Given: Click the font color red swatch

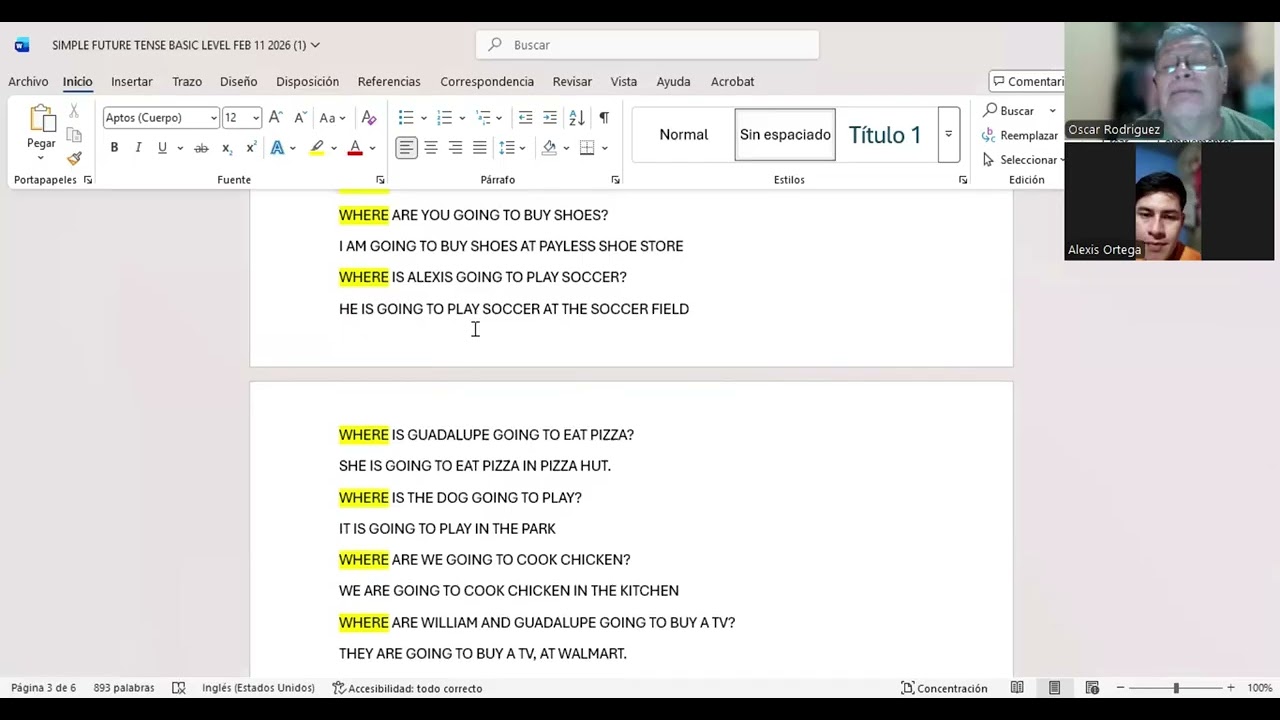Looking at the screenshot, I should tap(355, 148).
